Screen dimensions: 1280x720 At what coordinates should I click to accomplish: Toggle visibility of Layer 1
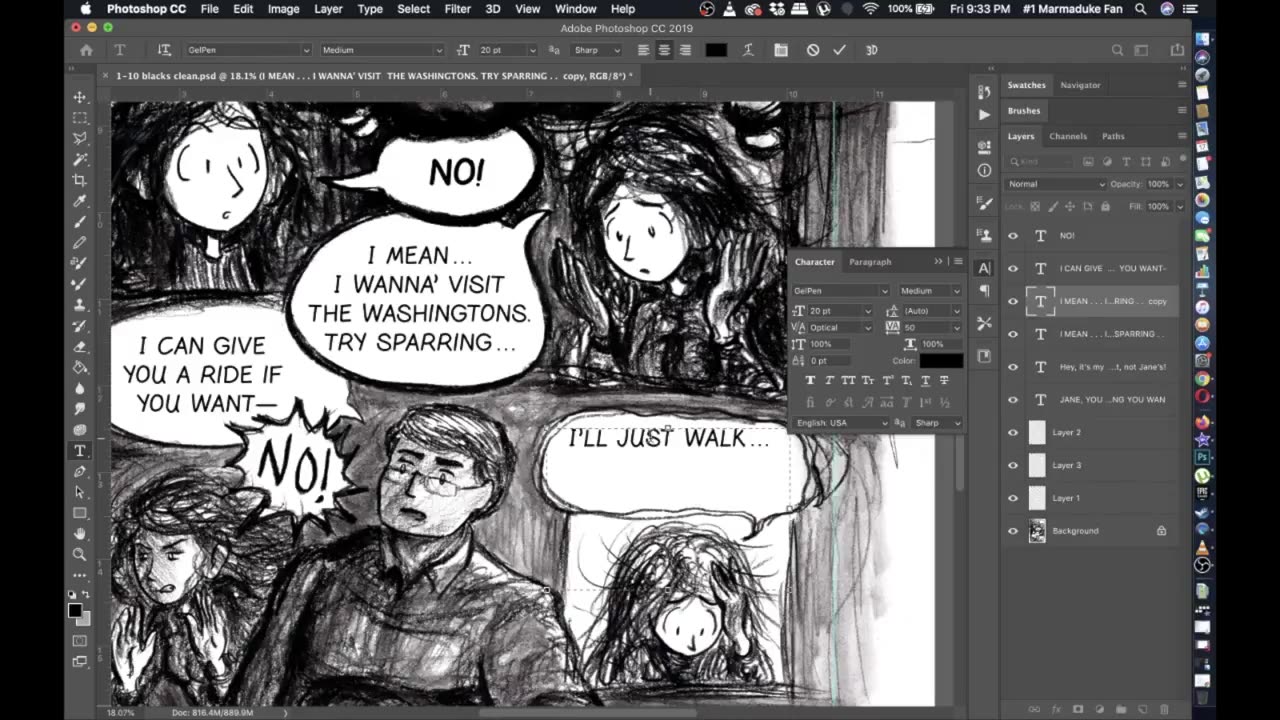[x=1013, y=498]
